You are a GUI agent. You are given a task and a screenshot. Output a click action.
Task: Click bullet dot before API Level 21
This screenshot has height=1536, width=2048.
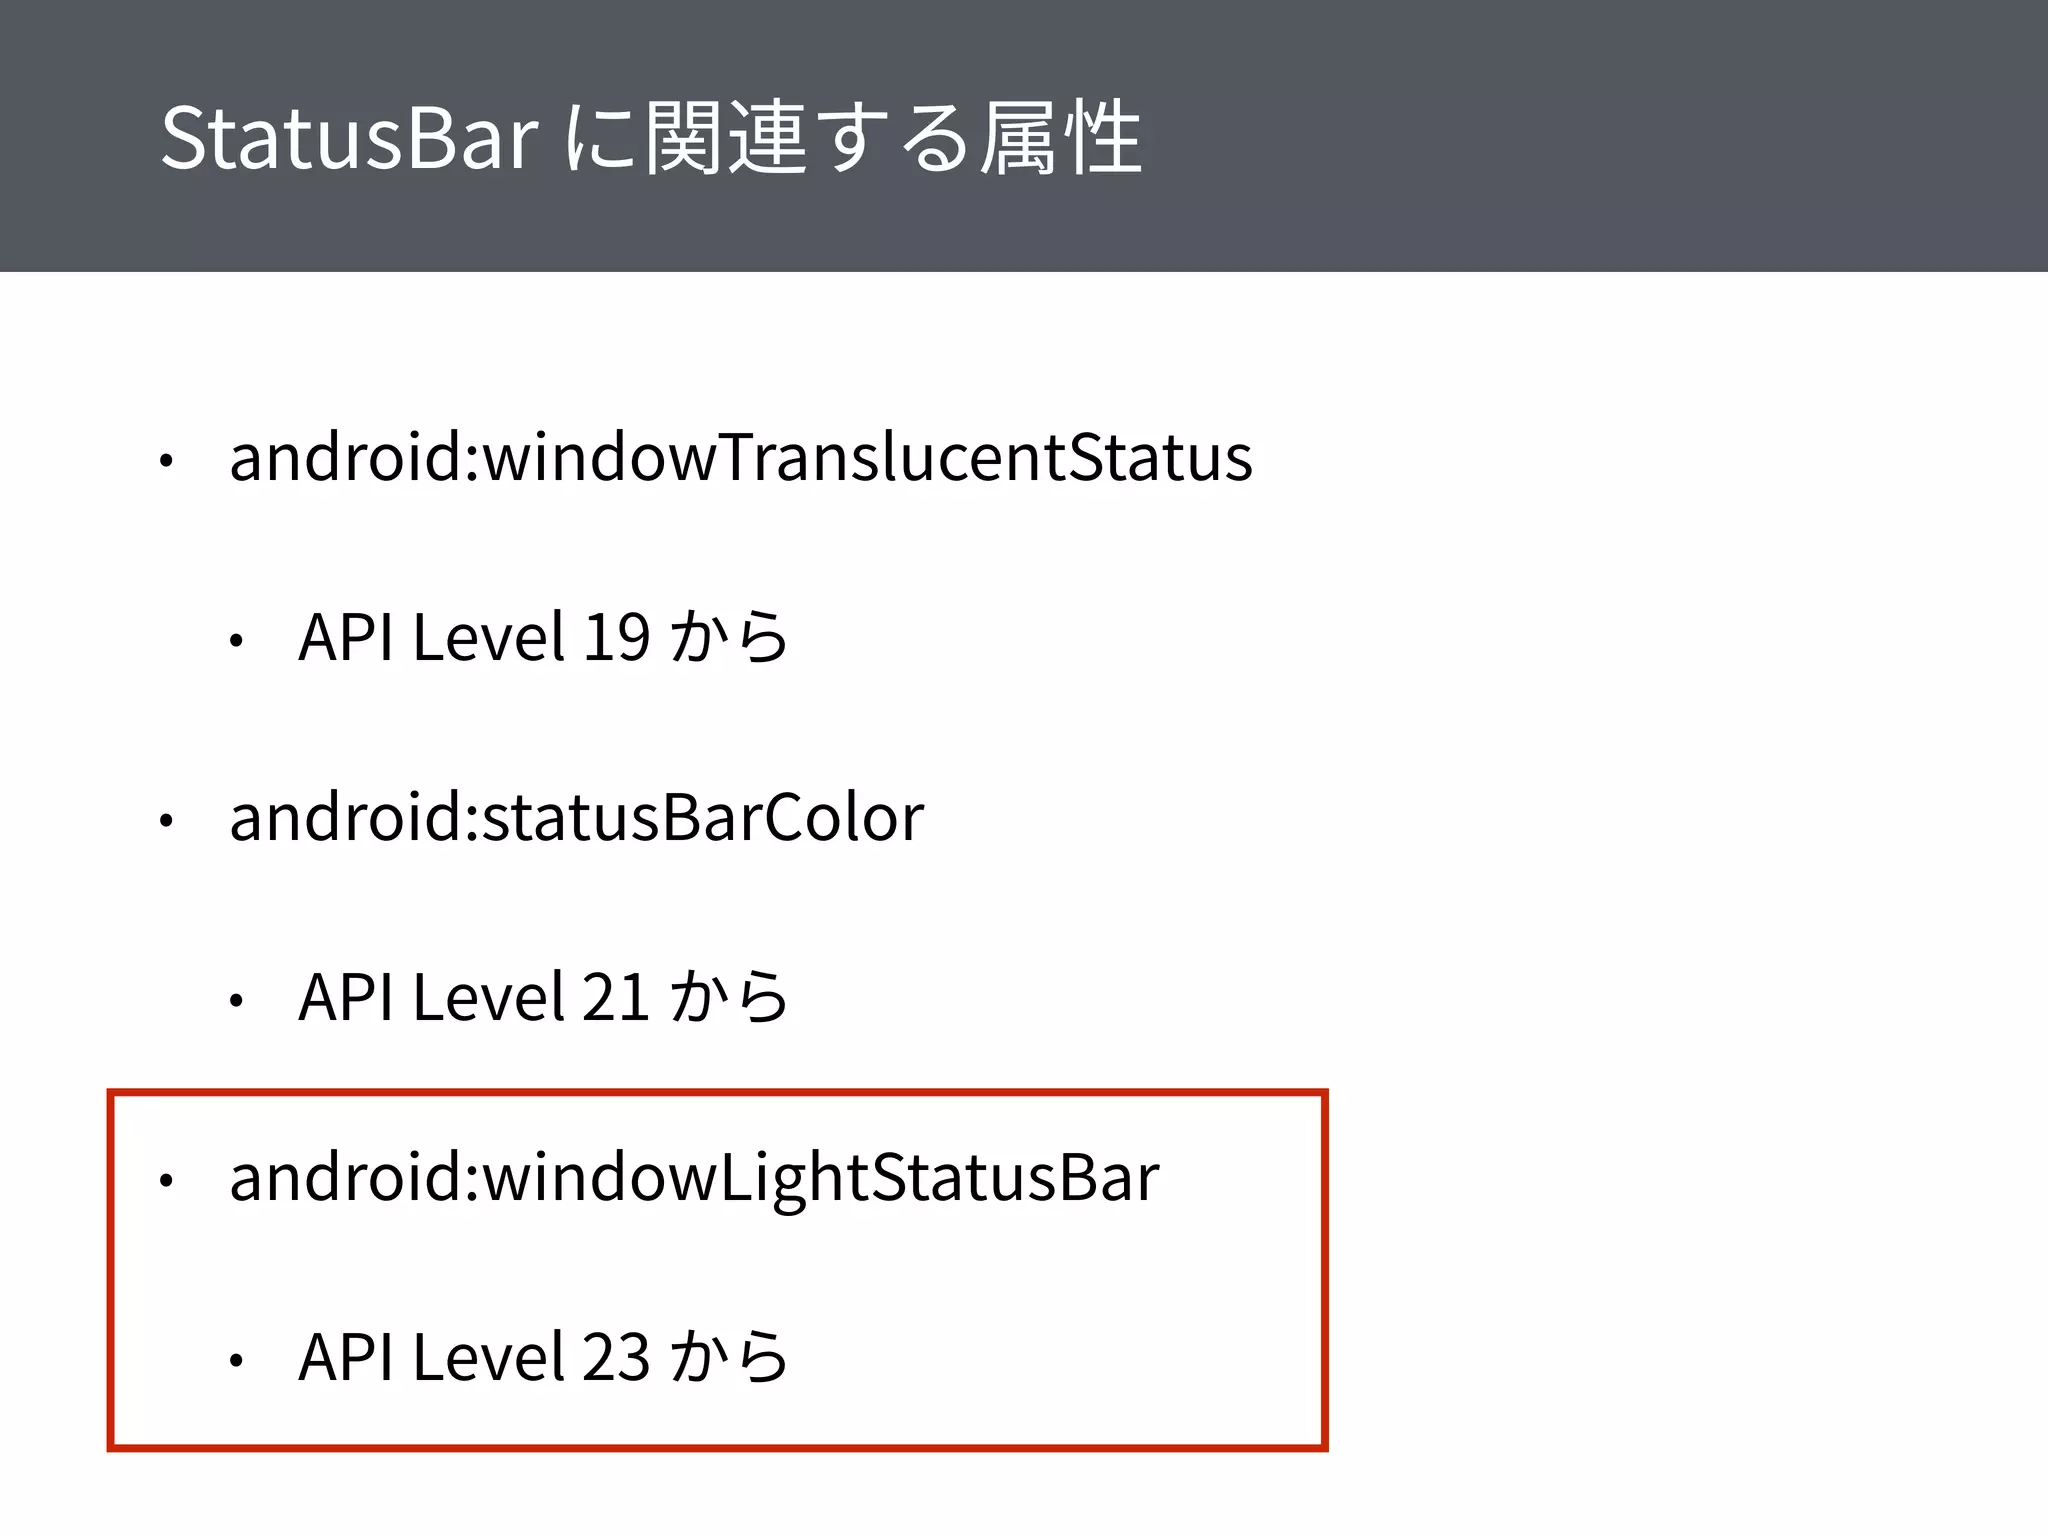235,1000
